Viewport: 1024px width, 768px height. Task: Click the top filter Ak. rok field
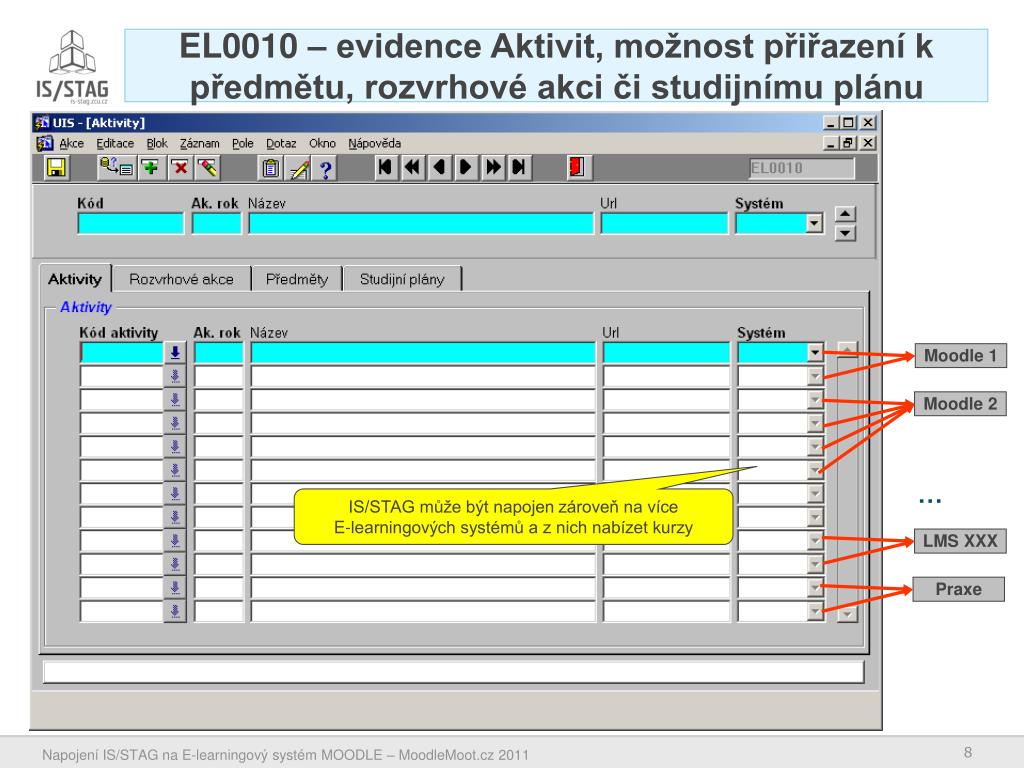[217, 223]
